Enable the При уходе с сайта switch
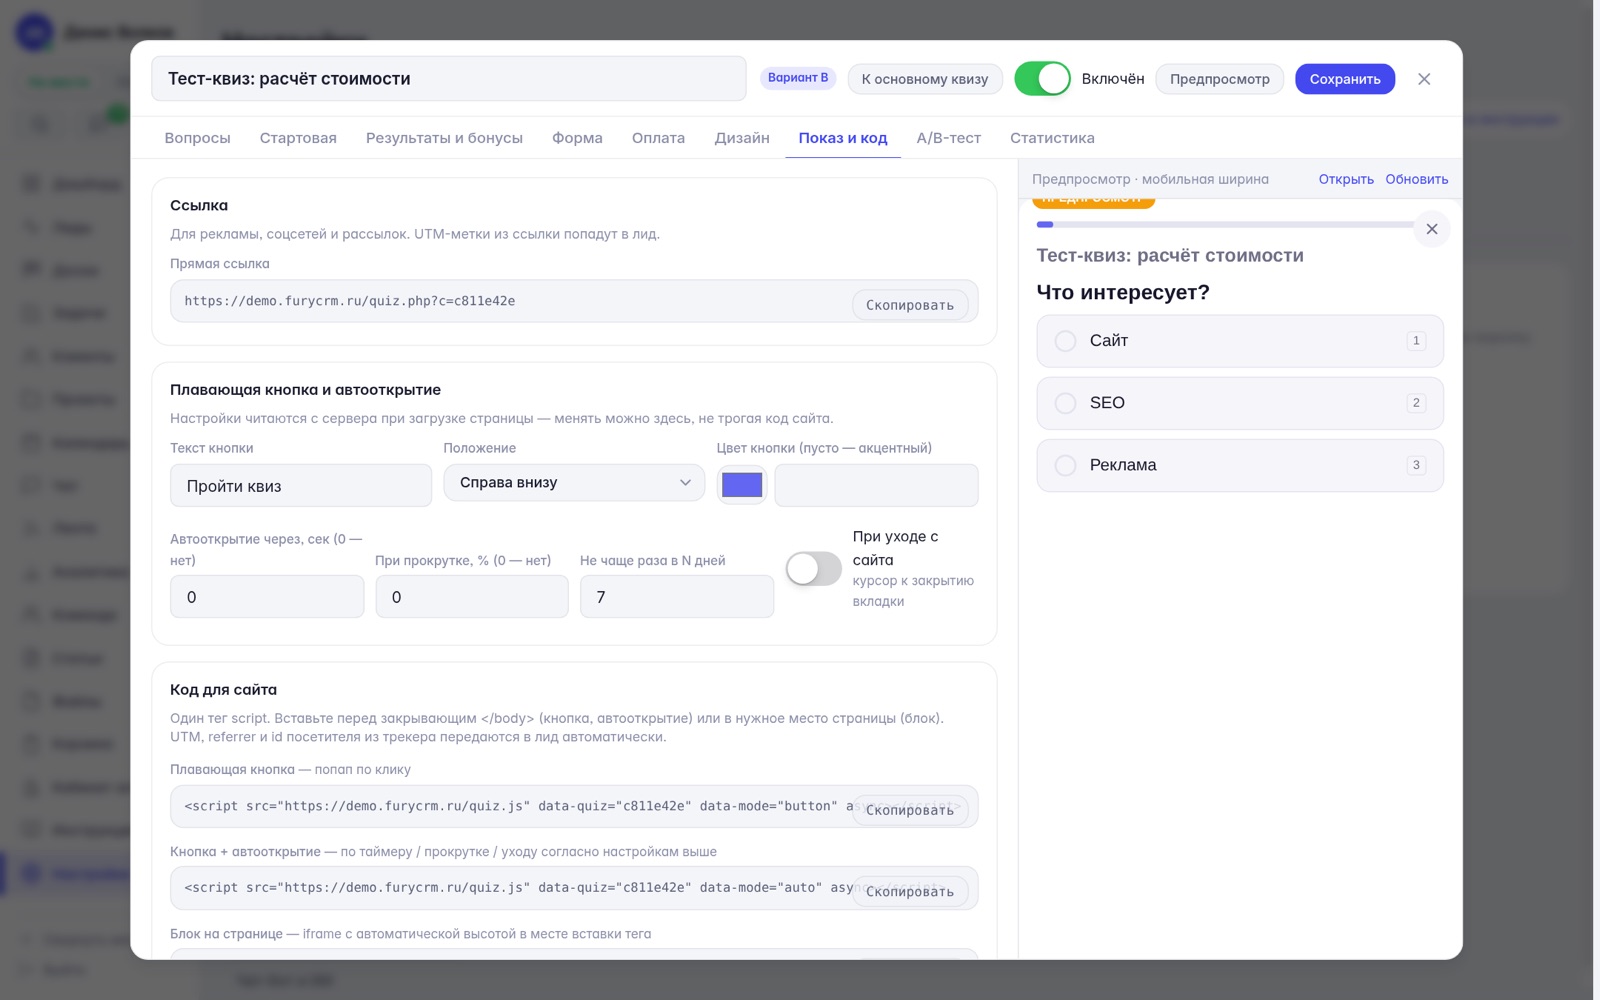Image resolution: width=1600 pixels, height=1000 pixels. pos(813,569)
